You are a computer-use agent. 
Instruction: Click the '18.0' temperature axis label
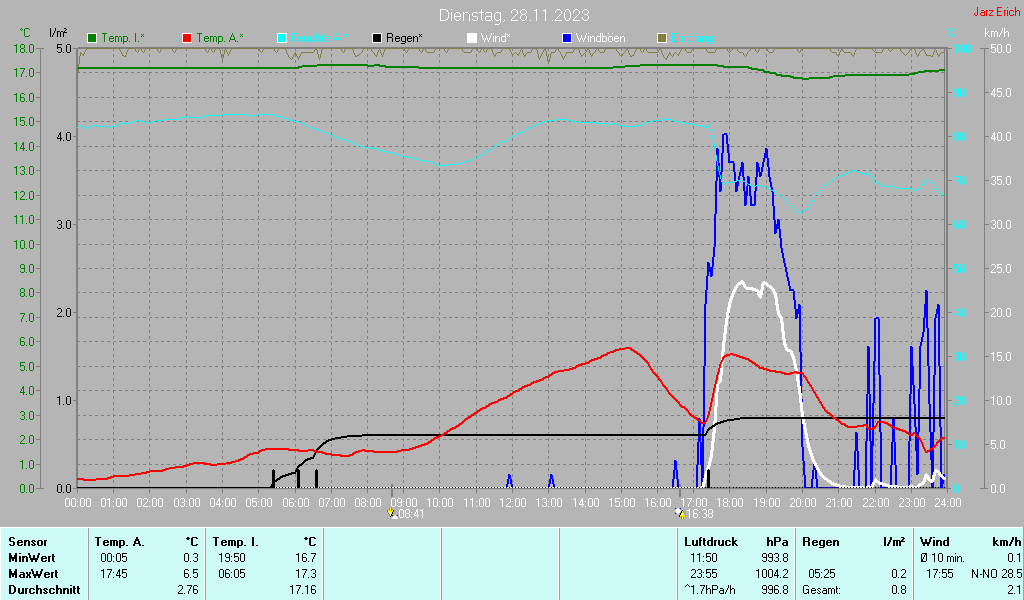[x=24, y=48]
